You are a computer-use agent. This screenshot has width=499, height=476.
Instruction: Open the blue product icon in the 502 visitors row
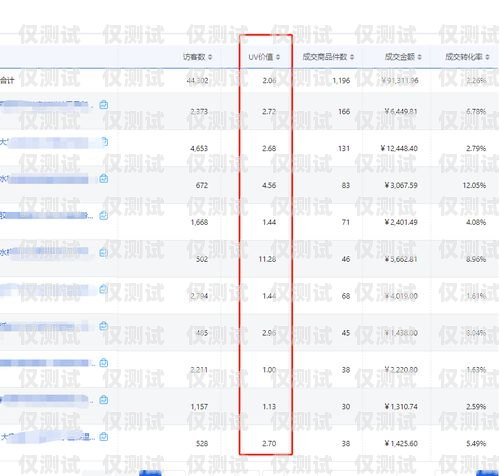tap(104, 252)
